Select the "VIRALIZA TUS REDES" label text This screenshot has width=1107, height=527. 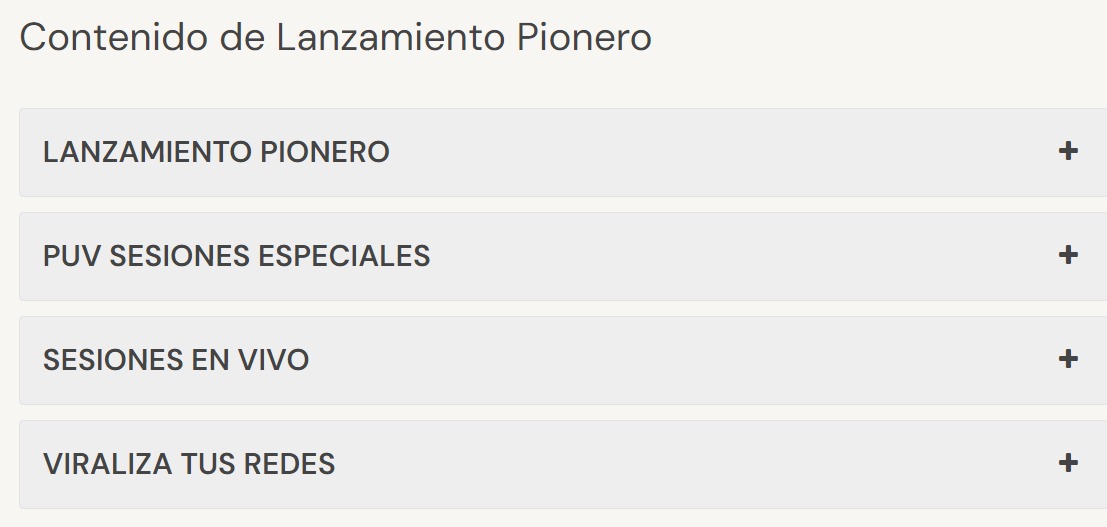[x=189, y=465]
